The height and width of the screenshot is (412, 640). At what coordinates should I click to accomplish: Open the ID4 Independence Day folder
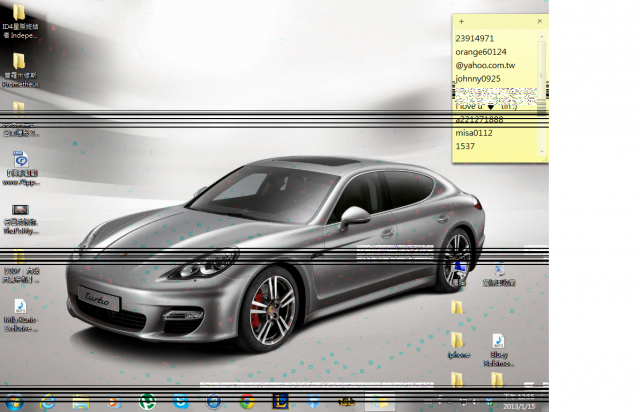point(20,21)
